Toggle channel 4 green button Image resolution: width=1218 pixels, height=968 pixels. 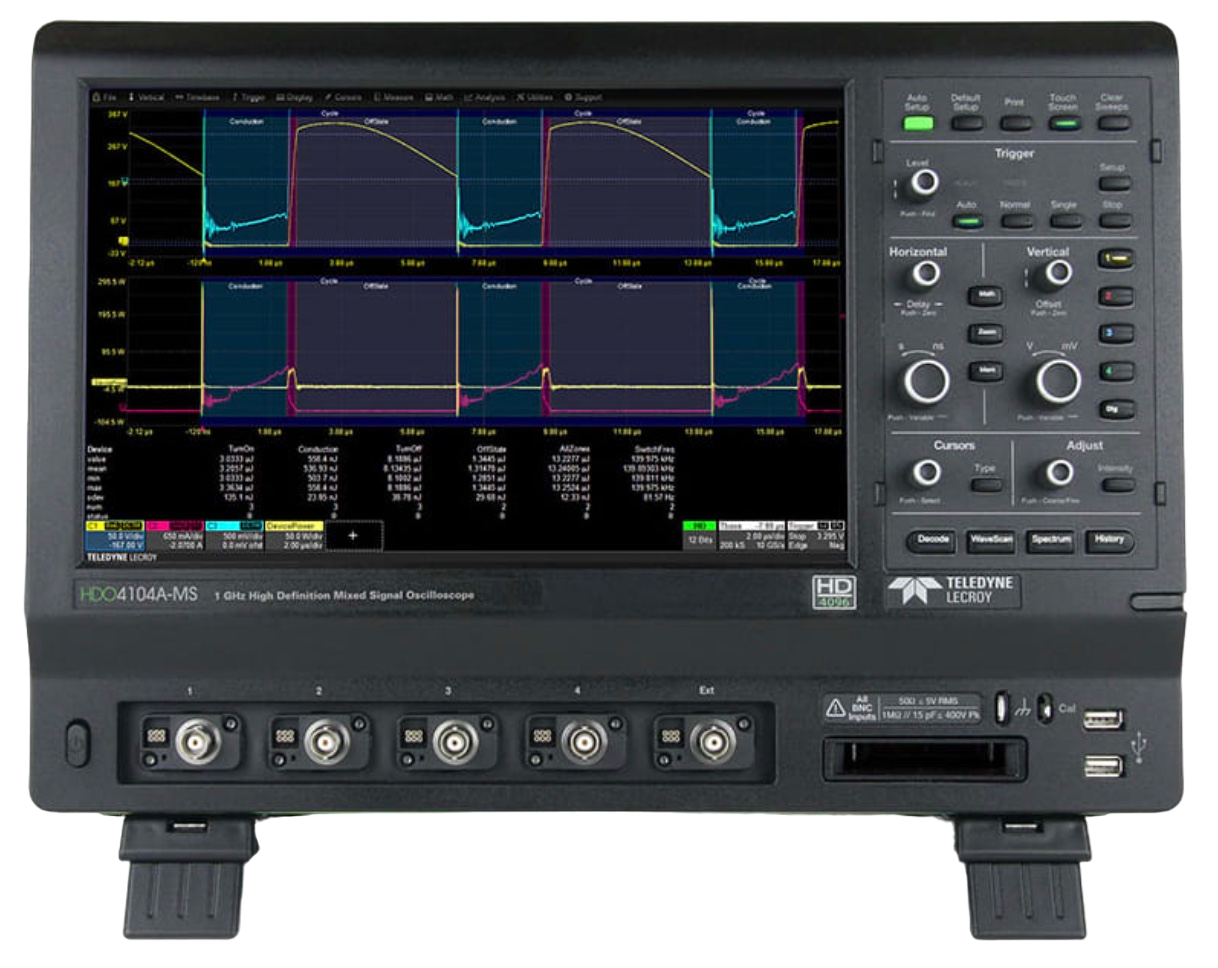[1116, 371]
